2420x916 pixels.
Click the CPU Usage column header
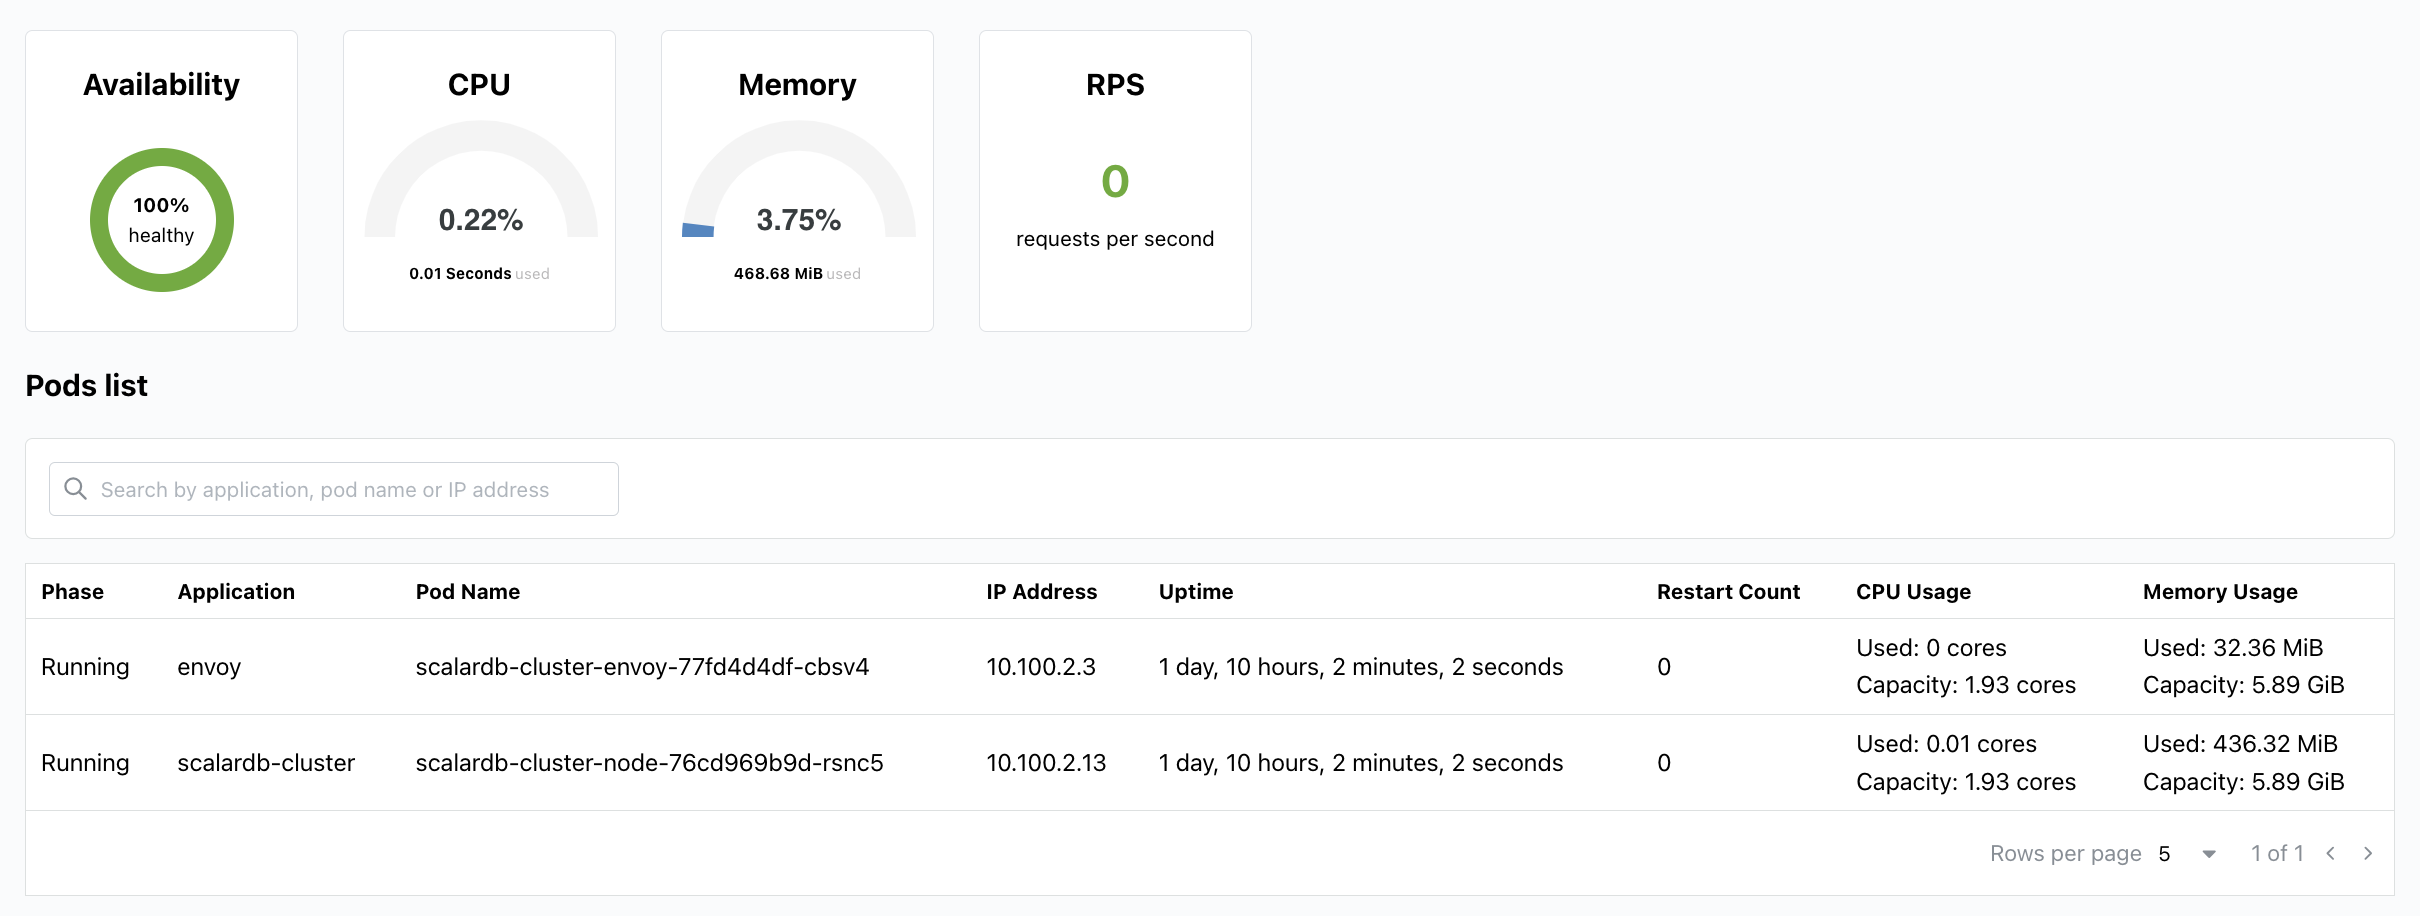pos(1912,591)
